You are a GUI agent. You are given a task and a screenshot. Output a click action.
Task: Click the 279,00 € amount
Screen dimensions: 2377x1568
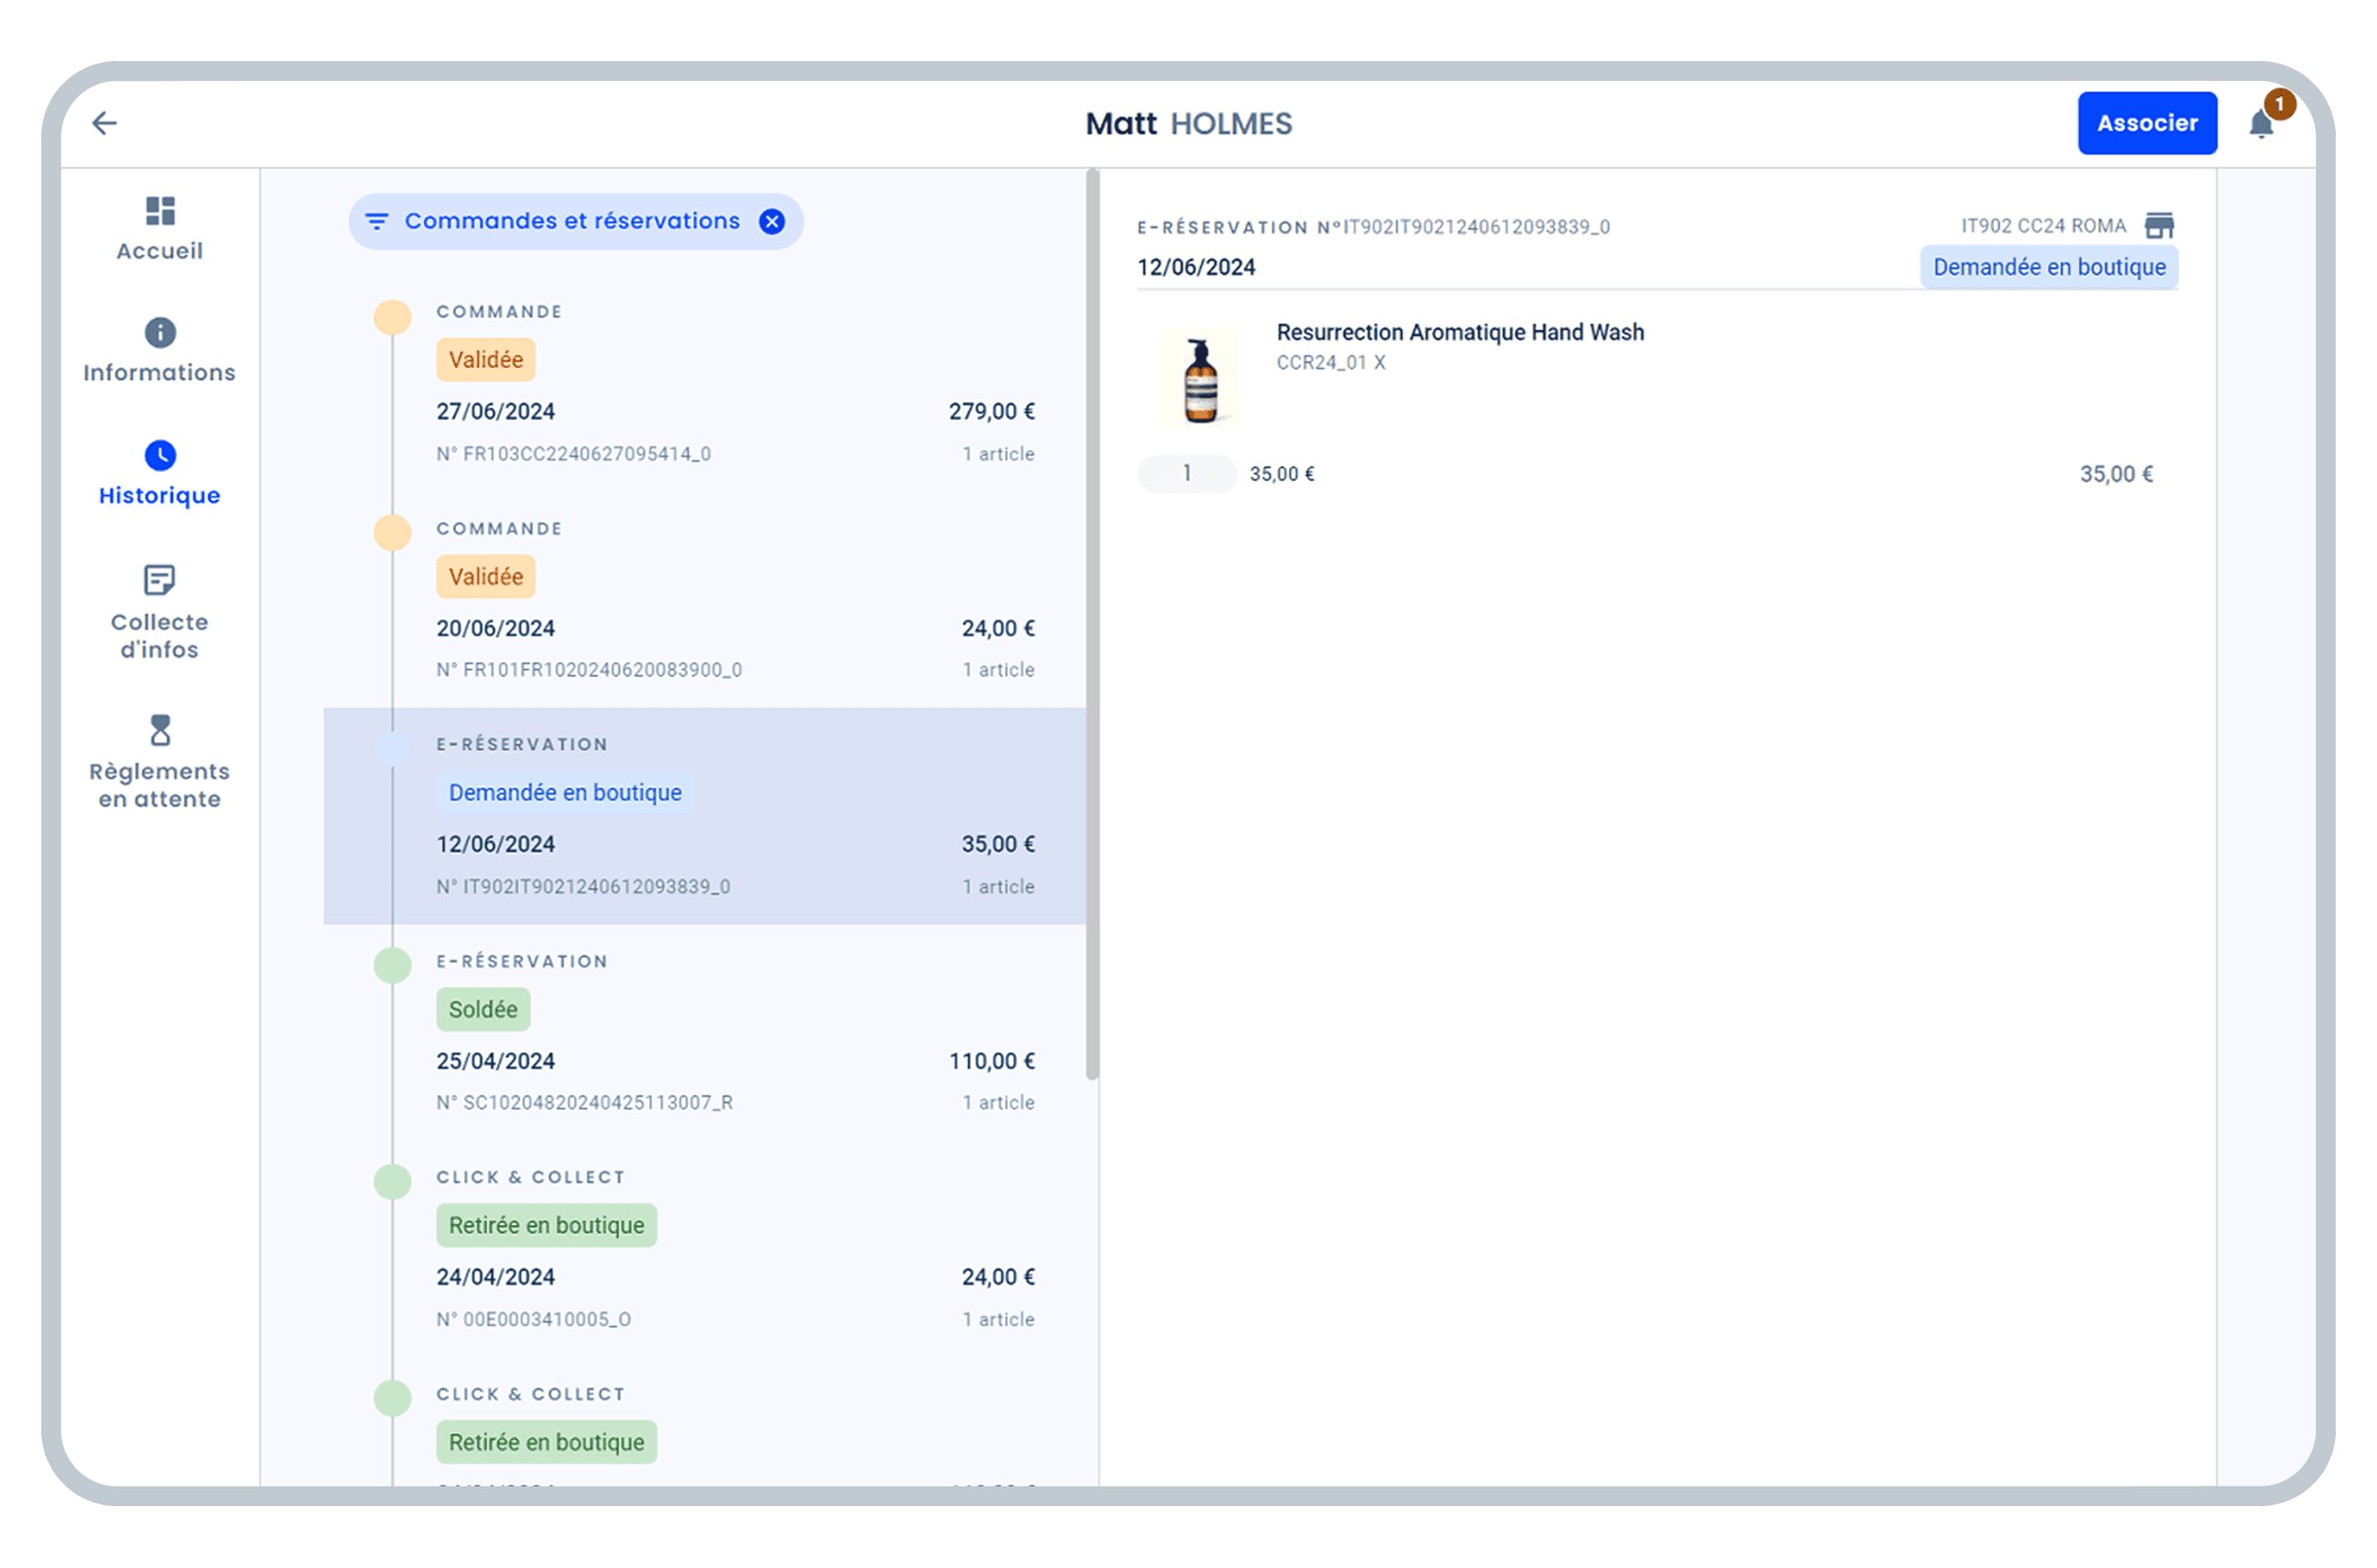[991, 412]
